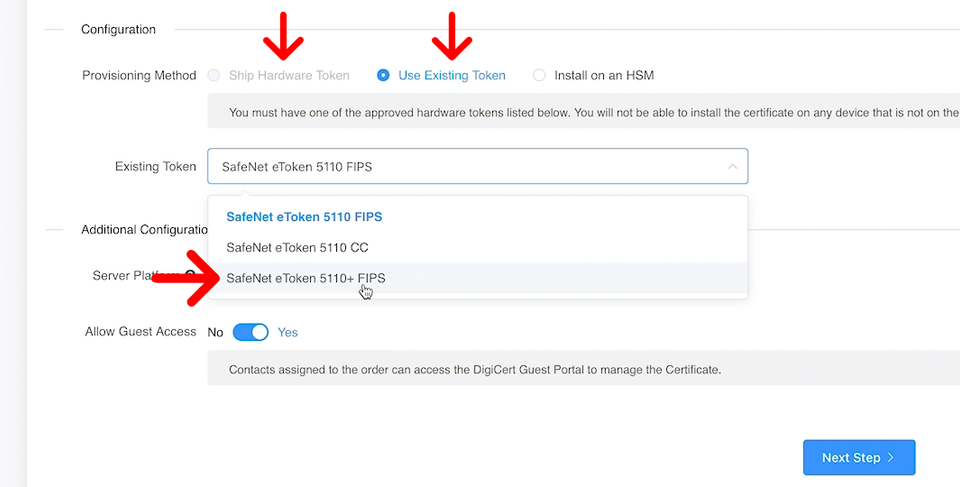The height and width of the screenshot is (487, 960).
Task: Click the Server Platform help icon
Action: coord(189,276)
